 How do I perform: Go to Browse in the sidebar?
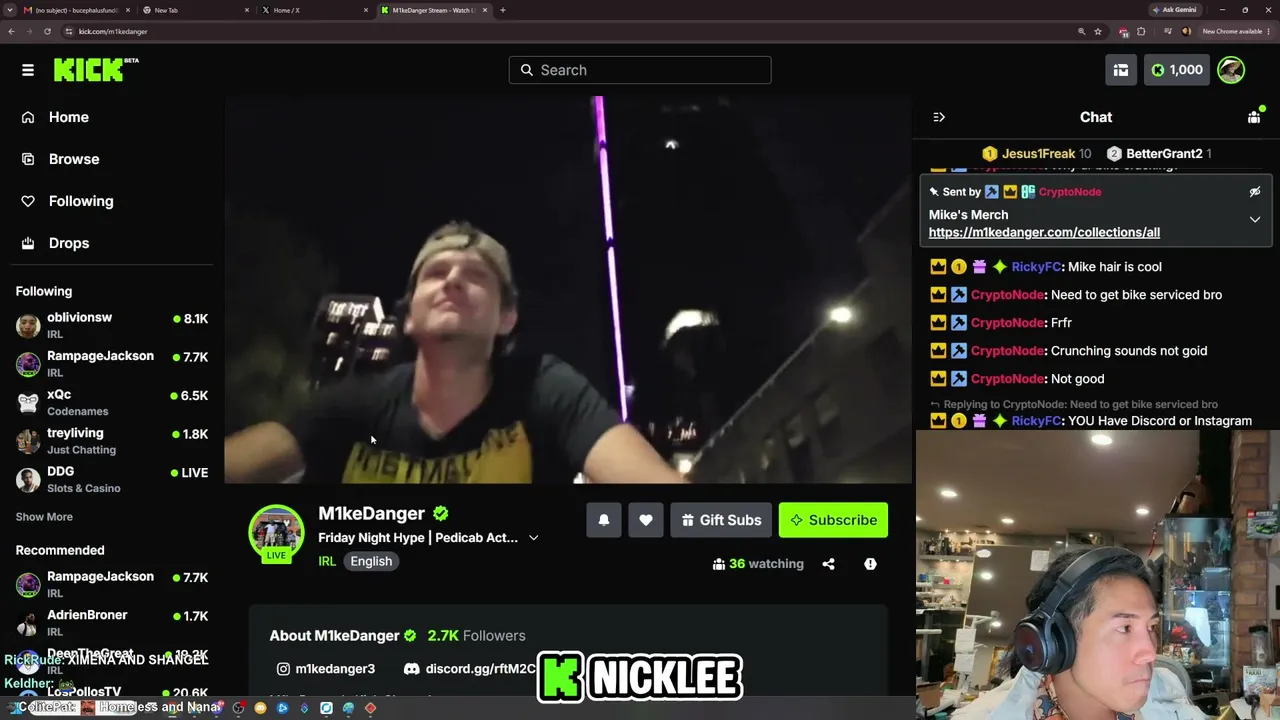tap(74, 159)
